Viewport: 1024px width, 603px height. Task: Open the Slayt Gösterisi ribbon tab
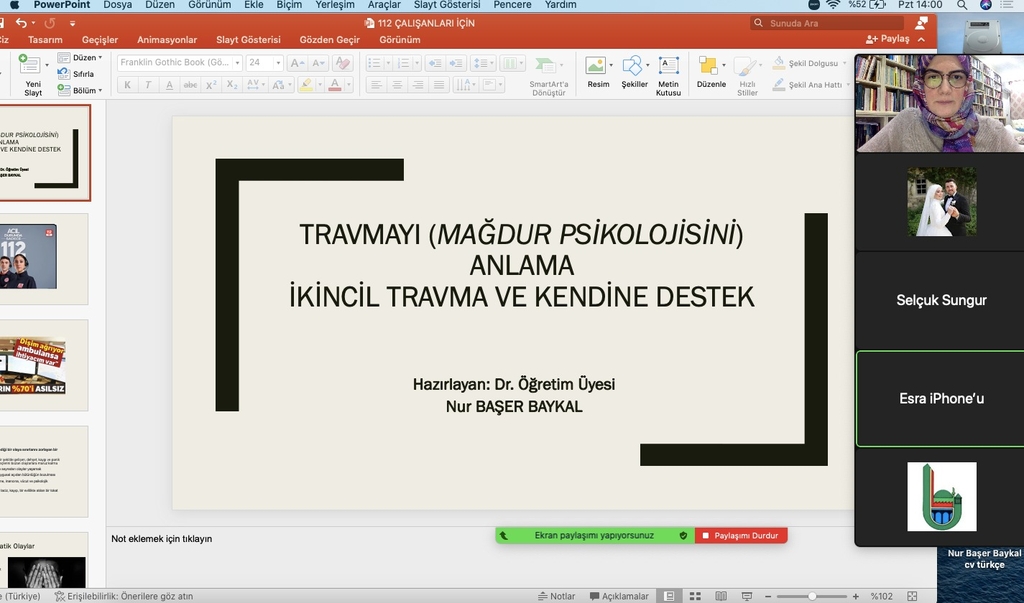tap(248, 40)
